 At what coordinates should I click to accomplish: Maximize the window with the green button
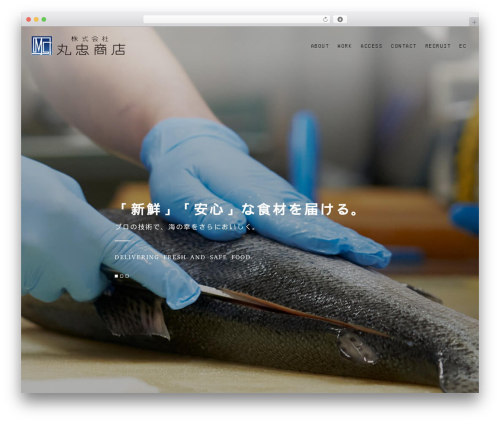pos(44,20)
